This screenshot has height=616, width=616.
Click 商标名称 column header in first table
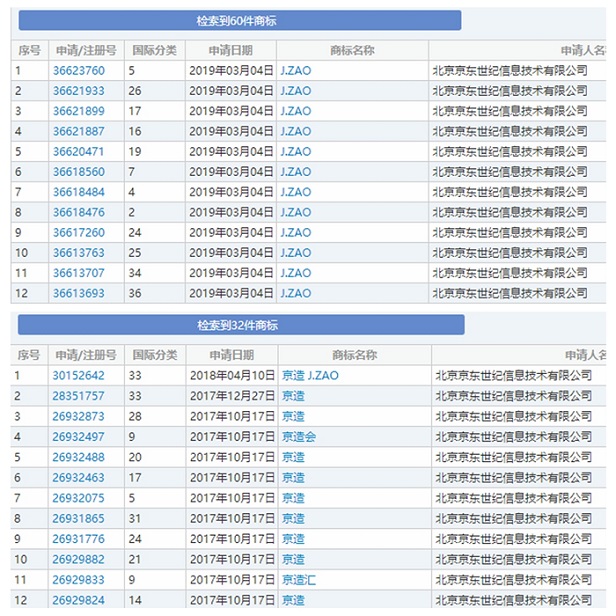click(351, 50)
